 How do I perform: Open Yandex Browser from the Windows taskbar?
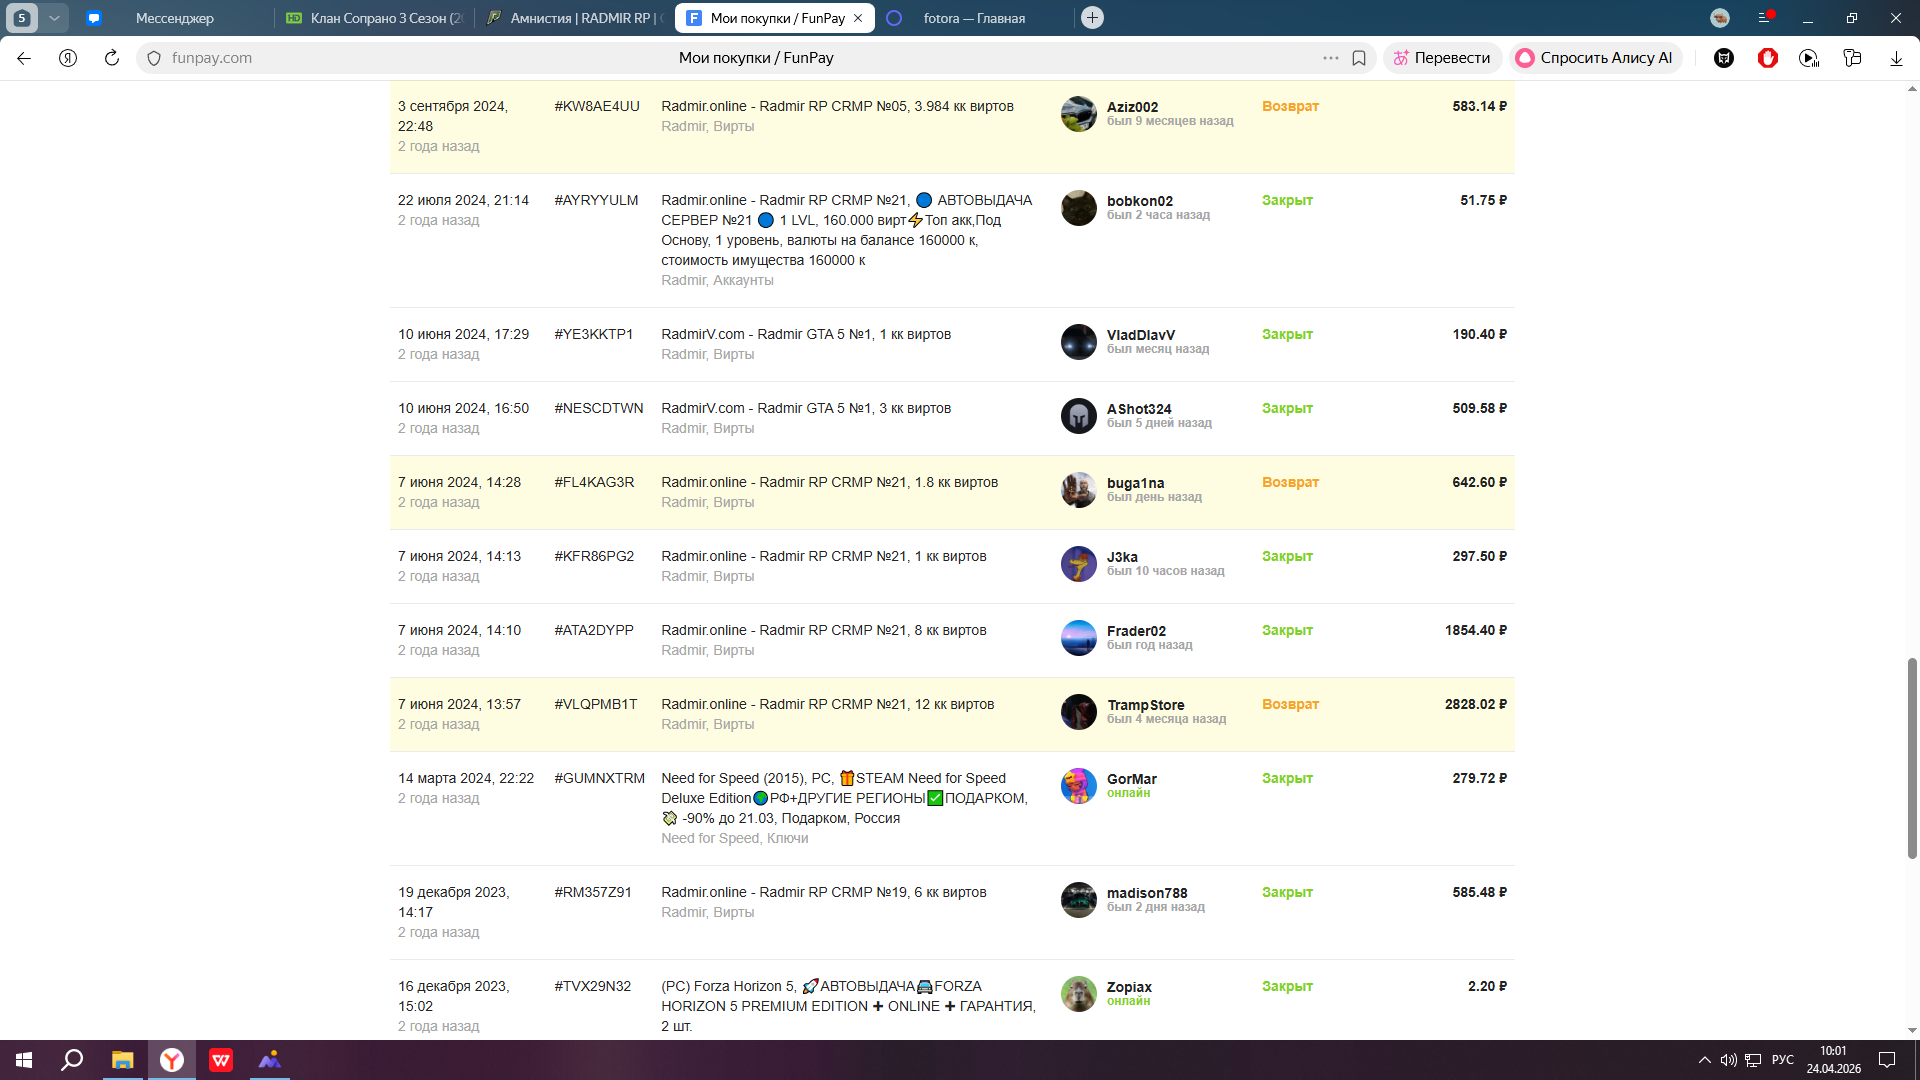coord(172,1060)
